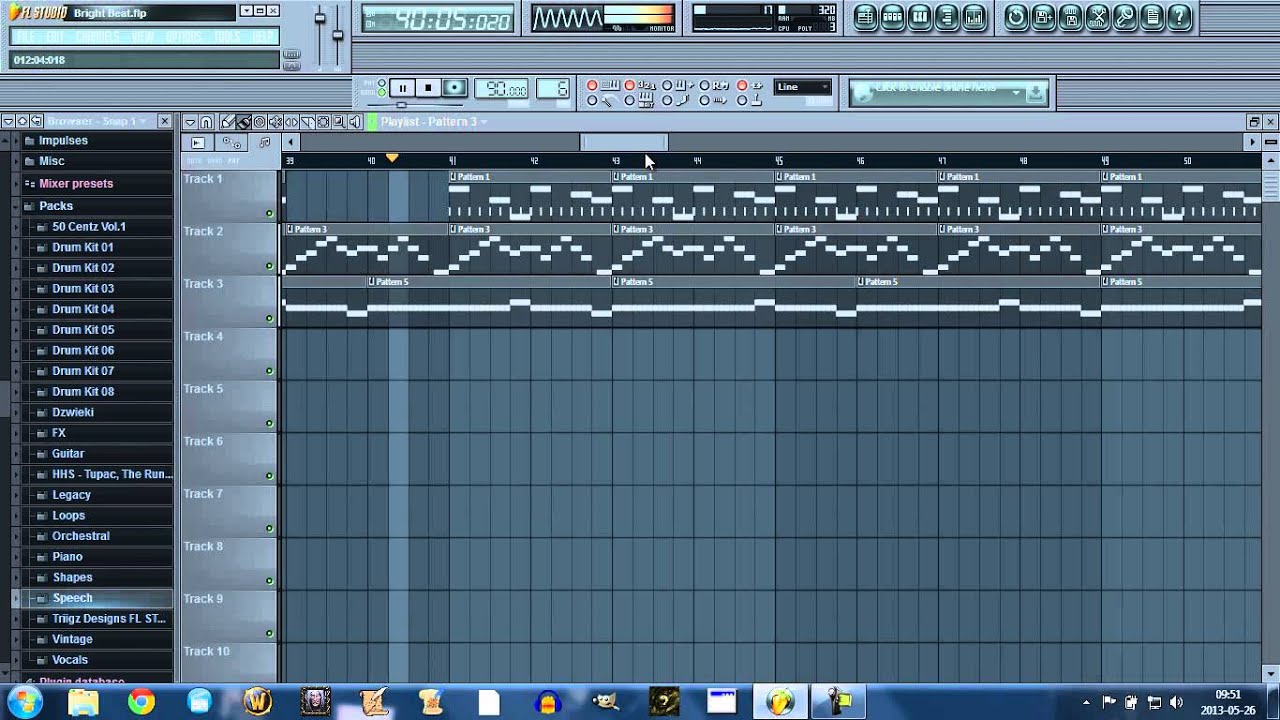
Task: Select the Slice tool in playlist toolbar
Action: [x=308, y=122]
